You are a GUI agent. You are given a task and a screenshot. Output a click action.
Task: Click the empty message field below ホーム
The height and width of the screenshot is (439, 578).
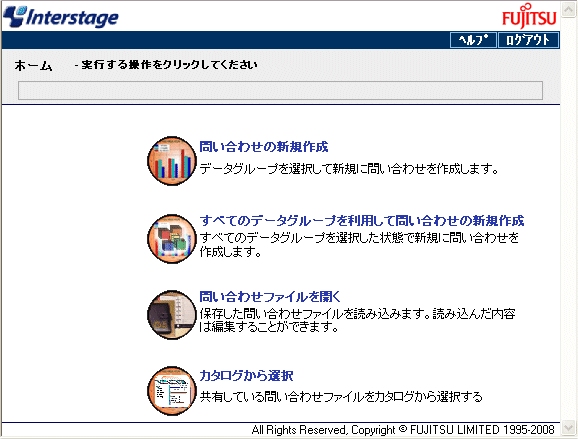click(280, 91)
